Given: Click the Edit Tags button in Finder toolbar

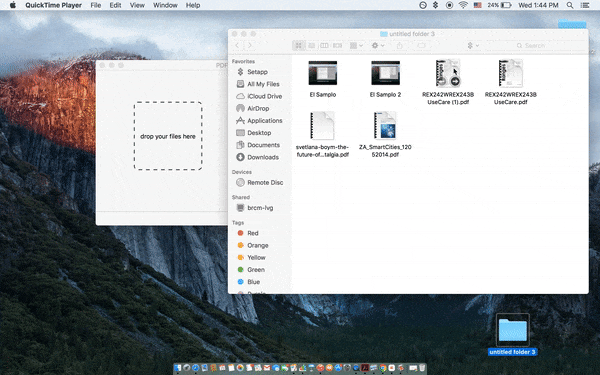Looking at the screenshot, I should 421,46.
